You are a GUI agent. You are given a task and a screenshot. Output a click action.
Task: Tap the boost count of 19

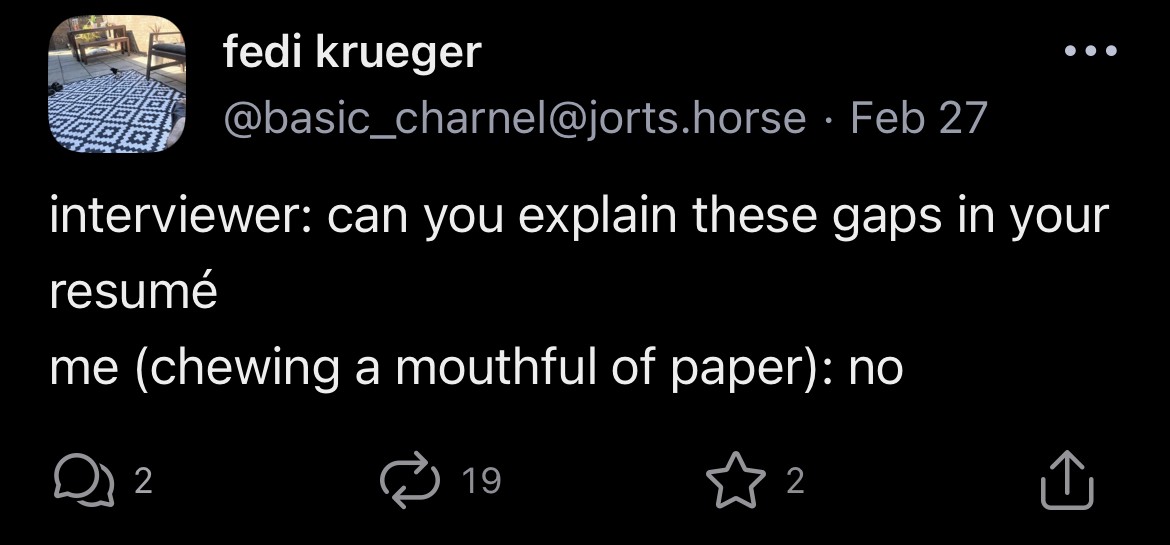[481, 482]
